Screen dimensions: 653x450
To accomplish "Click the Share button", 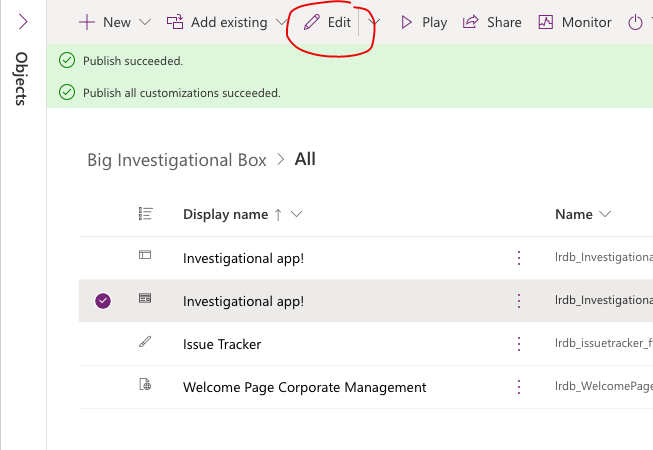I will pyautogui.click(x=492, y=22).
